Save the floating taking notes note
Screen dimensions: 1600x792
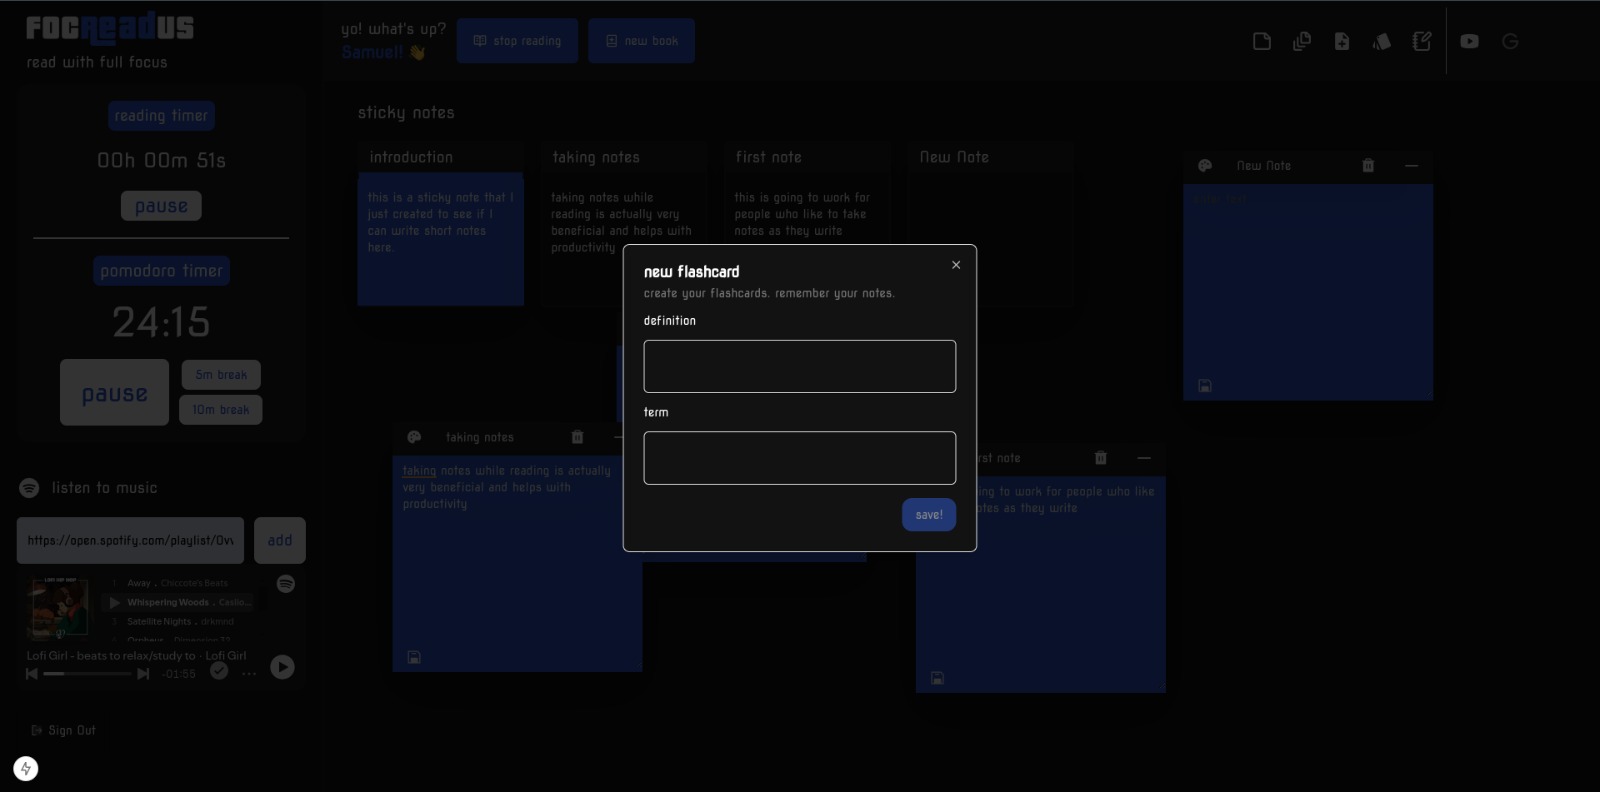(x=414, y=657)
